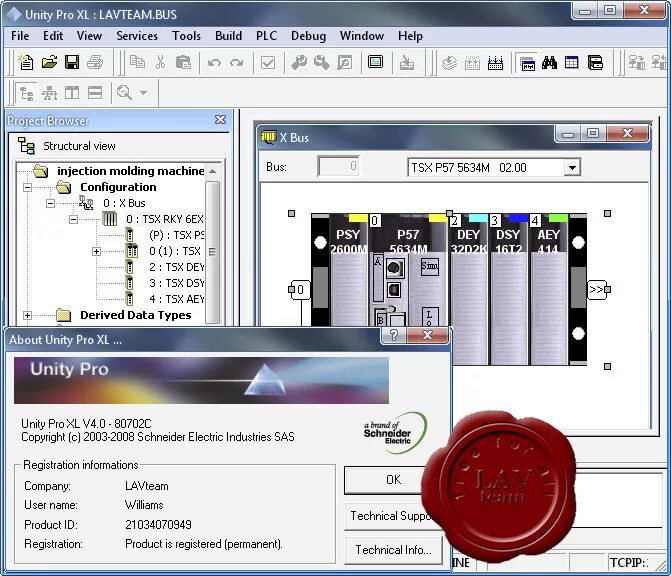Open the PLC menu
The image size is (671, 576).
[x=266, y=36]
